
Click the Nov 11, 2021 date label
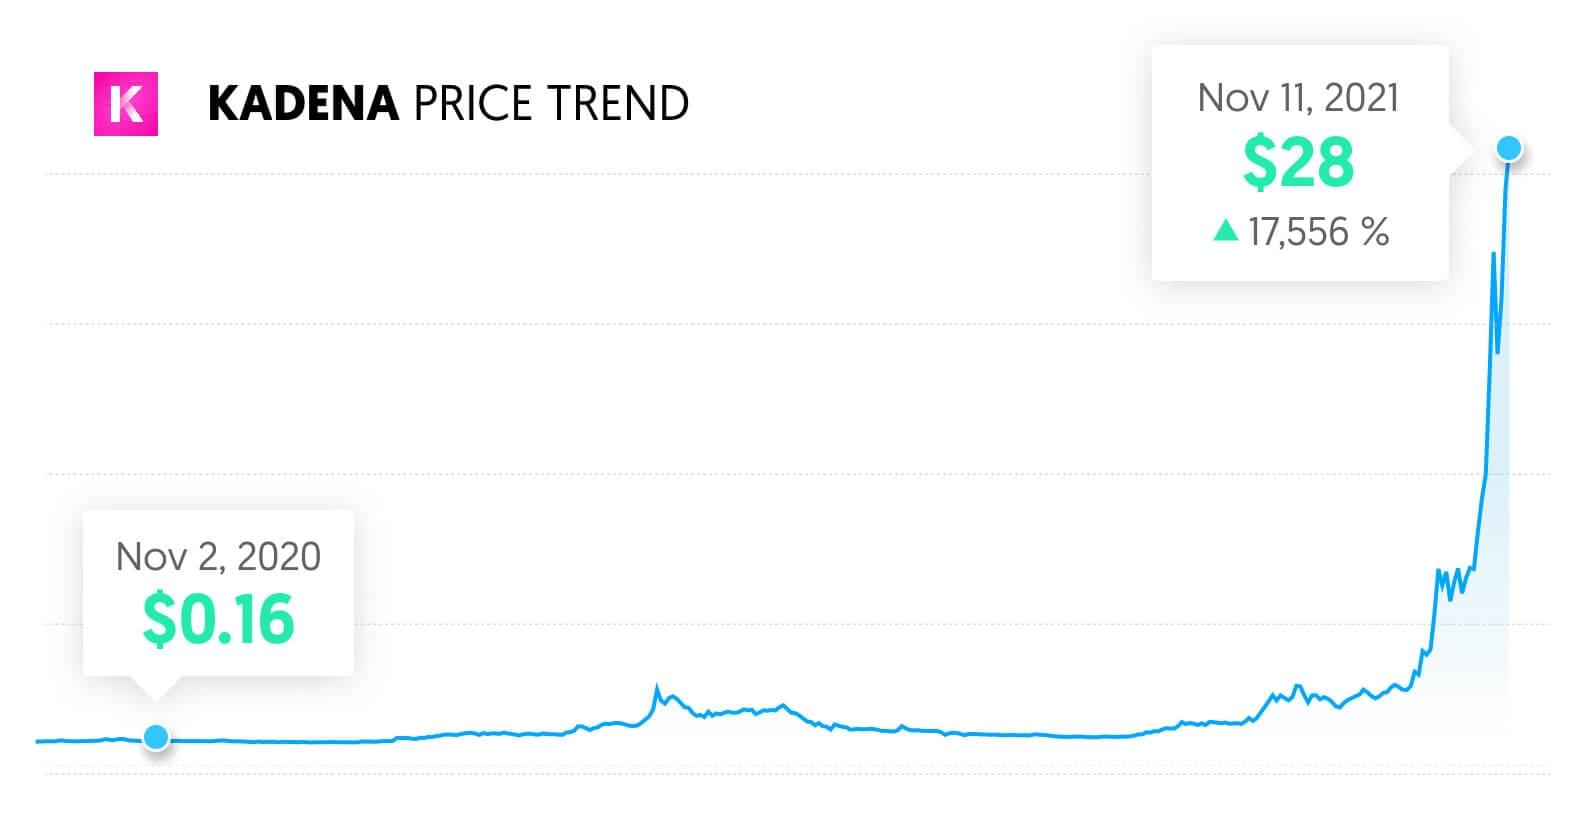(1298, 98)
